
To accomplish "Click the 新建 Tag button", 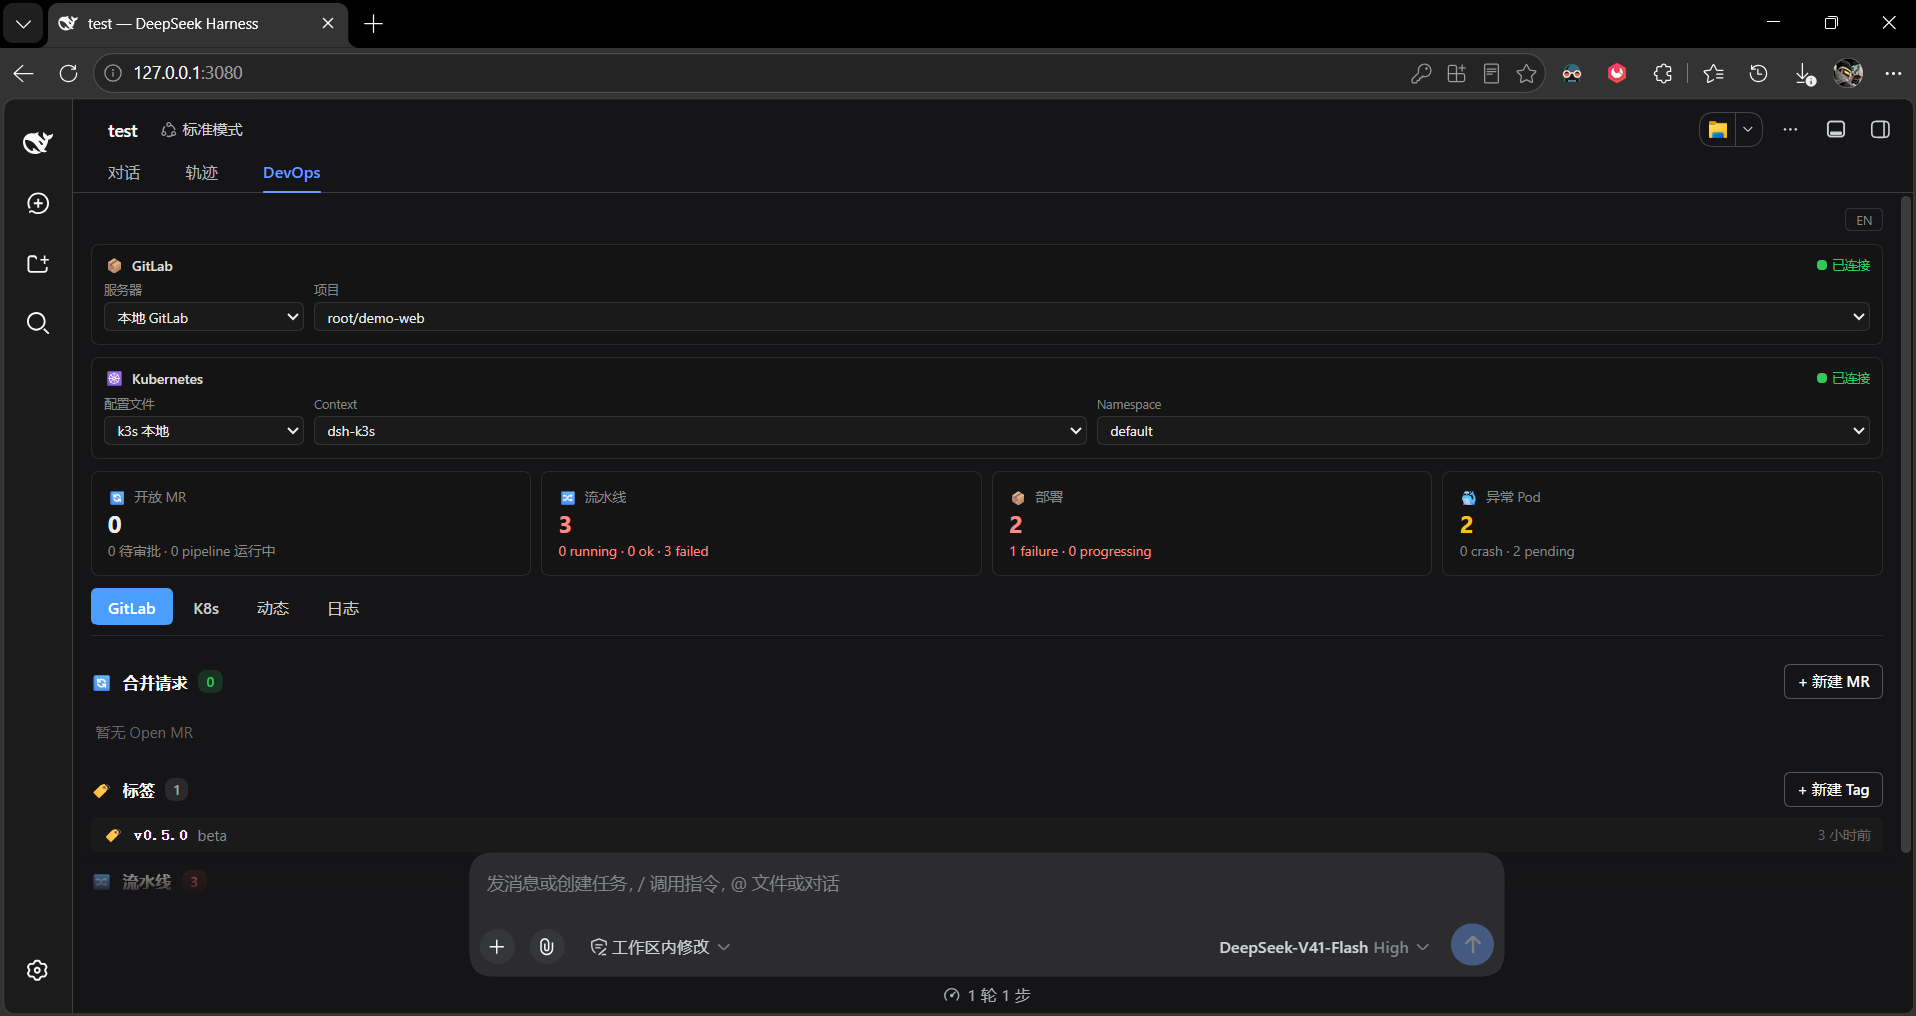I will (x=1833, y=790).
